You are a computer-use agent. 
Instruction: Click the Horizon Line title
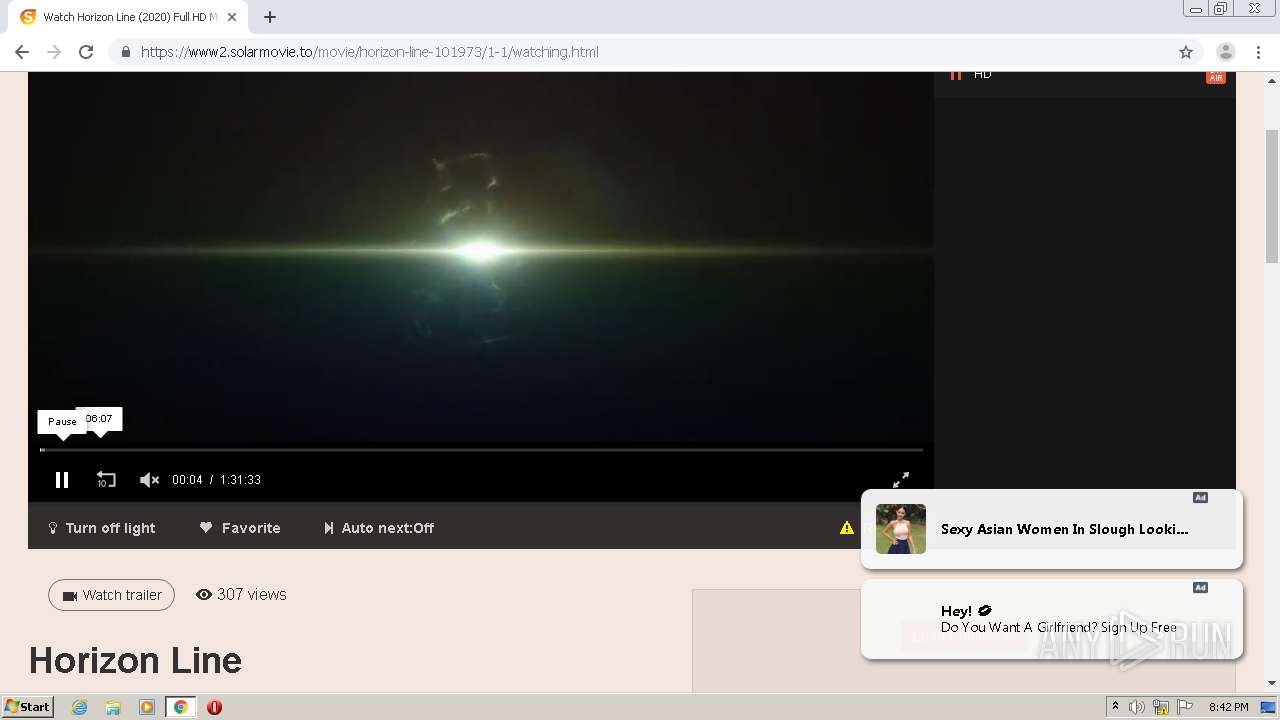(135, 660)
